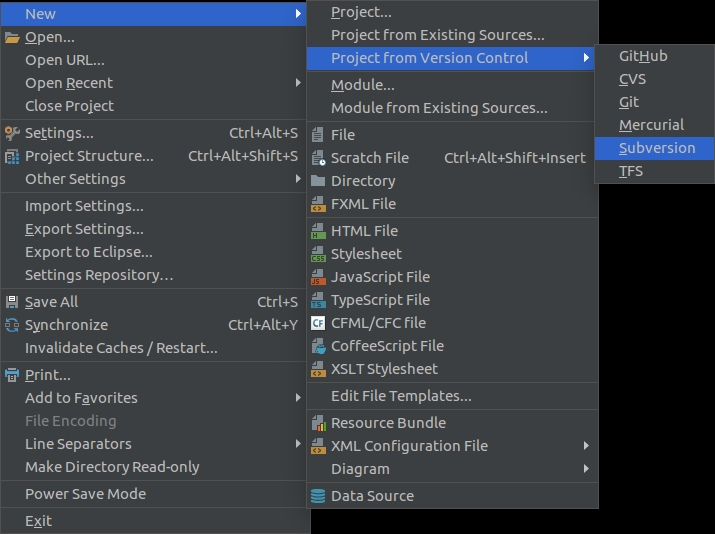The height and width of the screenshot is (534, 715).
Task: Expand the XML Configuration File arrow
Action: point(586,446)
